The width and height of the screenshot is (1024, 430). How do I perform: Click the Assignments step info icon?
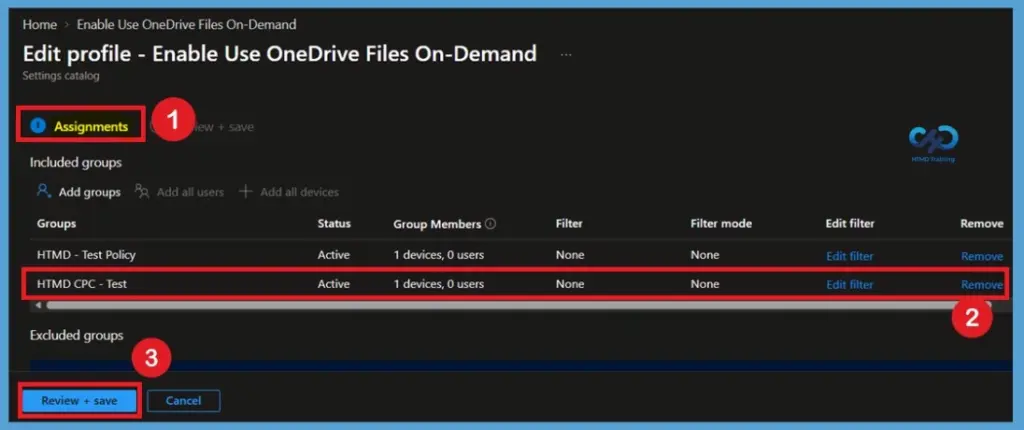click(x=38, y=126)
